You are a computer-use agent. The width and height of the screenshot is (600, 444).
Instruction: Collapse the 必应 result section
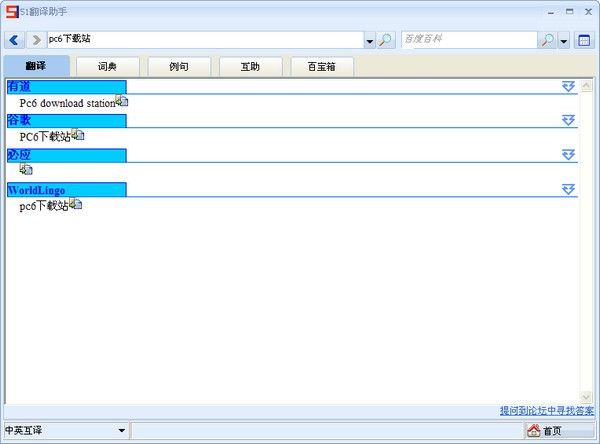569,155
